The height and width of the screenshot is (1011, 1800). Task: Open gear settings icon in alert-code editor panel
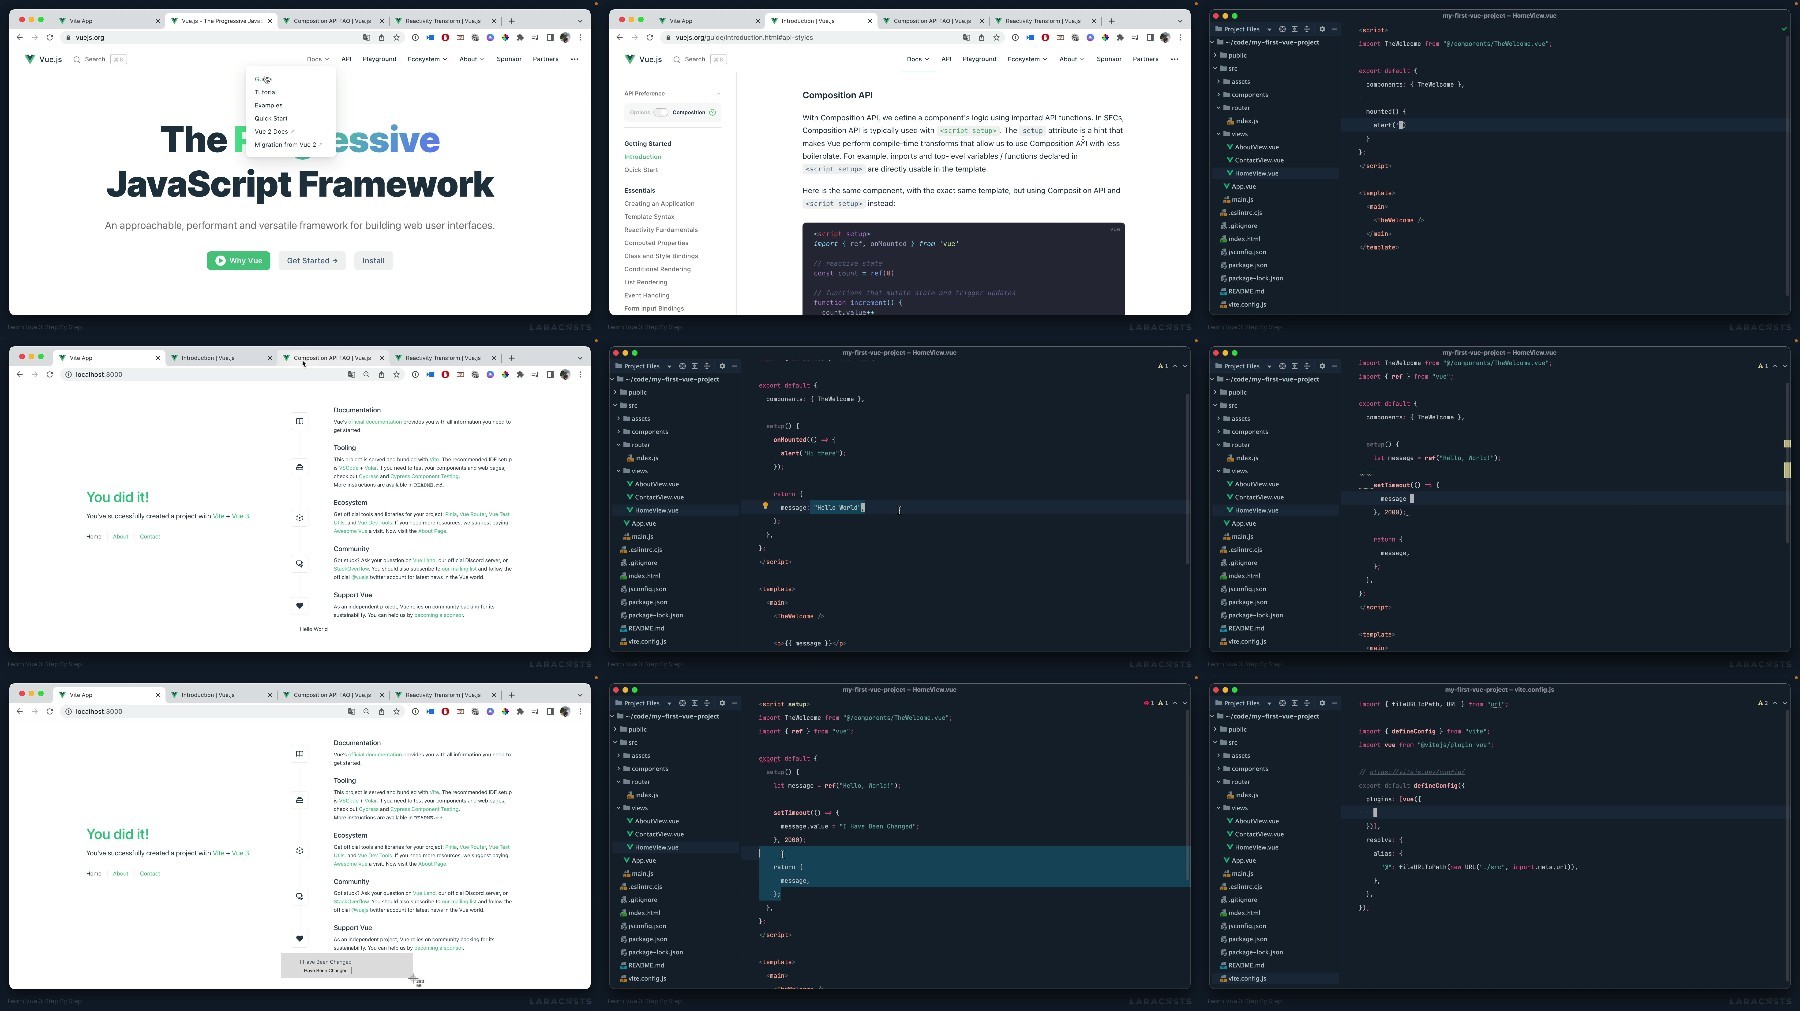[x=1322, y=29]
